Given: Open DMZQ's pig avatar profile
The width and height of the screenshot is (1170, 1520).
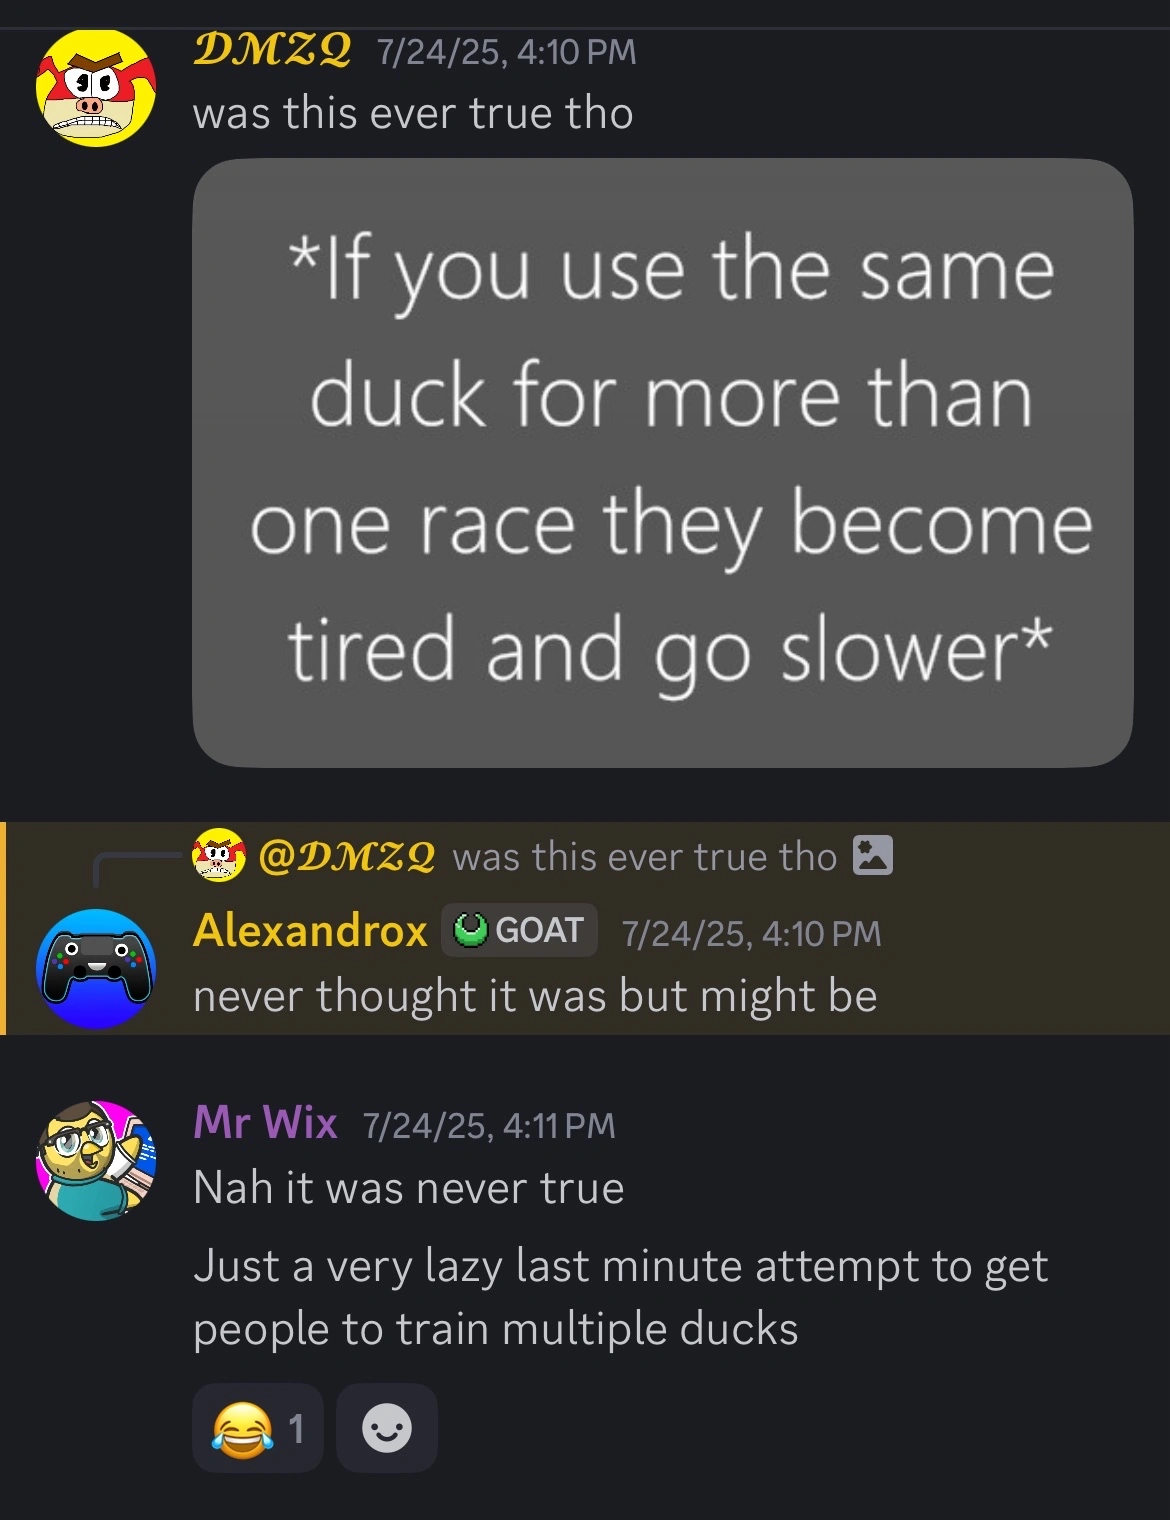Looking at the screenshot, I should pyautogui.click(x=96, y=88).
